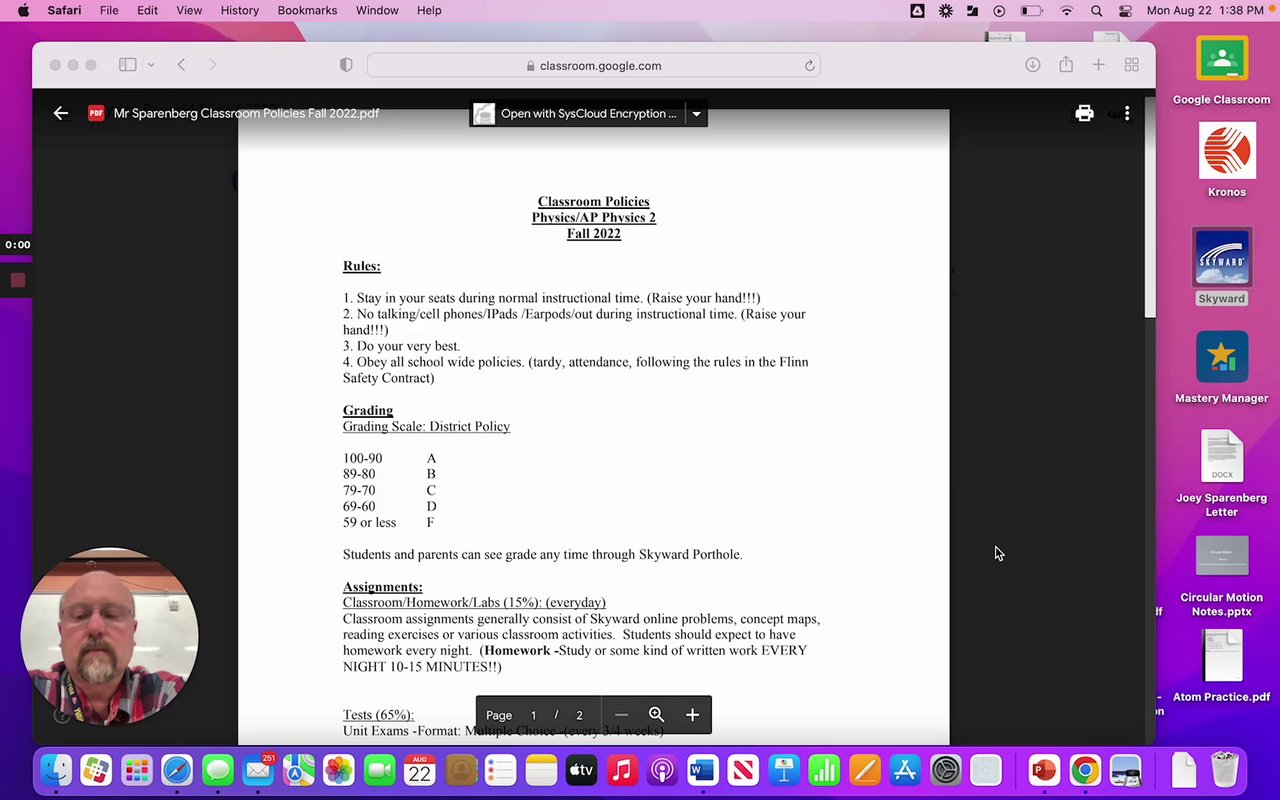Zoom out the PDF with minus button
Viewport: 1280px width, 800px height.
point(621,715)
